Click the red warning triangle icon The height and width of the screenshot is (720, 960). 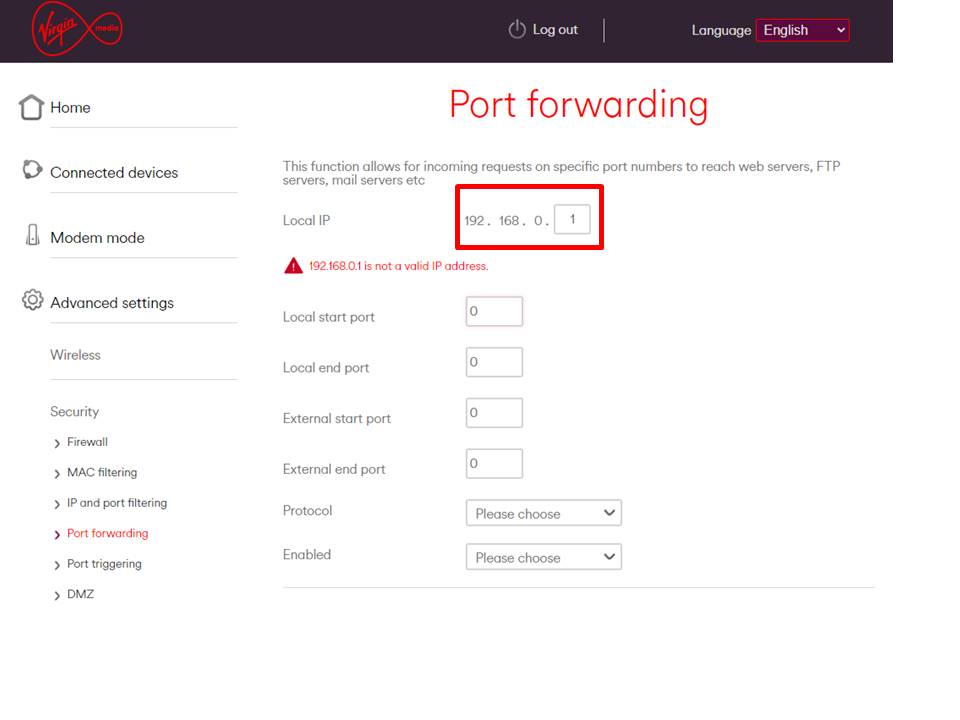click(x=293, y=266)
